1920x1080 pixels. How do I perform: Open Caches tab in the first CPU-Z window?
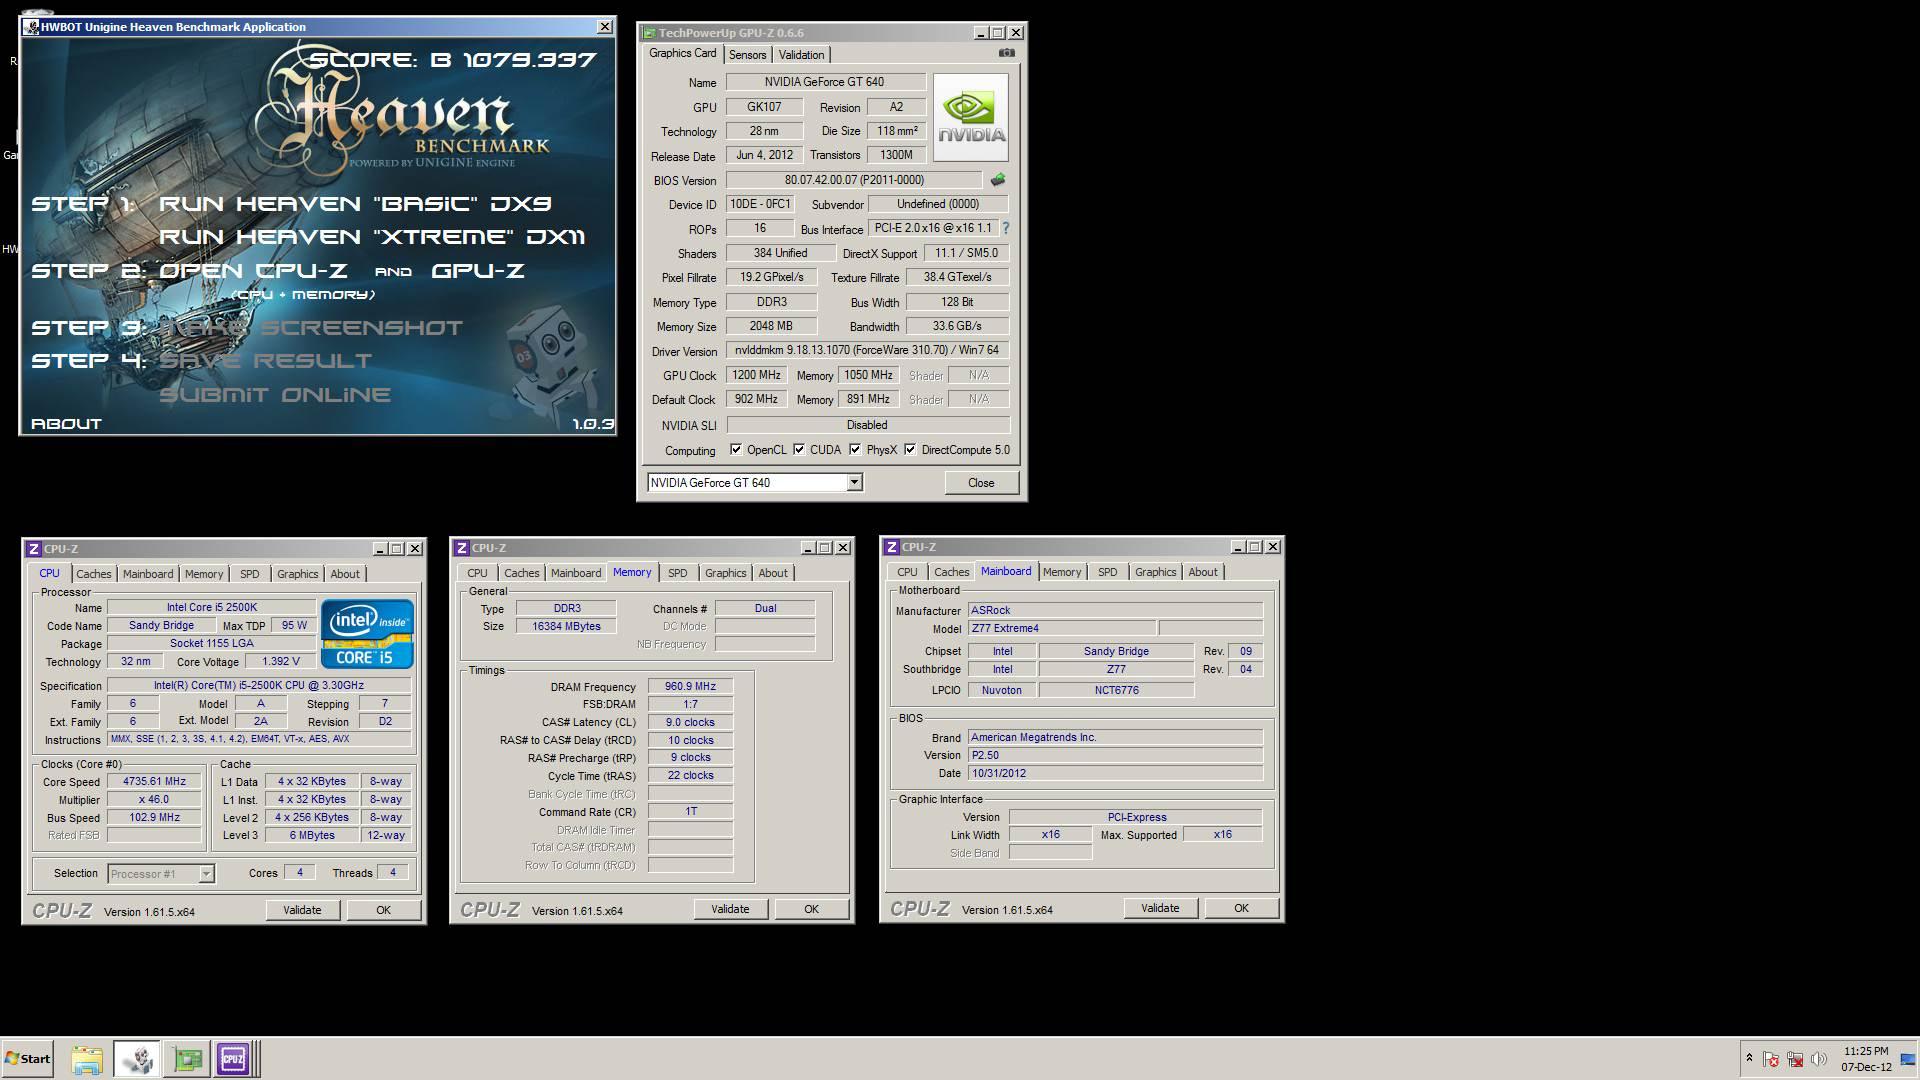tap(94, 574)
